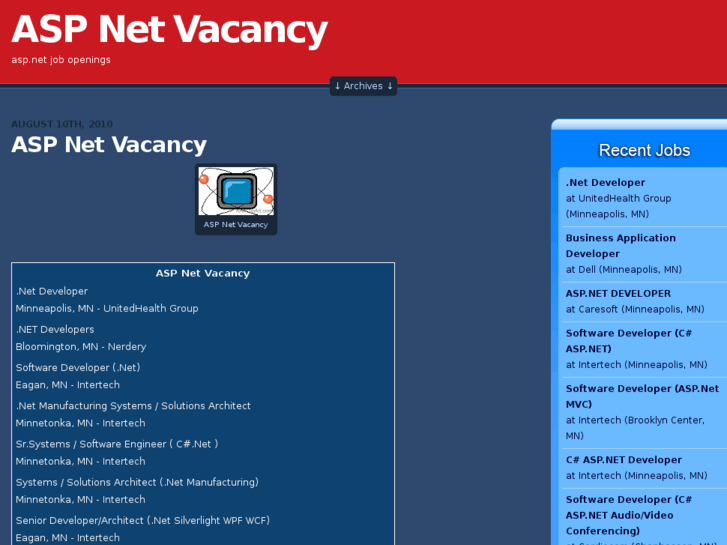
Task: Click 'at Intertech (Brooklyn Center, MN)' text
Action: click(635, 428)
